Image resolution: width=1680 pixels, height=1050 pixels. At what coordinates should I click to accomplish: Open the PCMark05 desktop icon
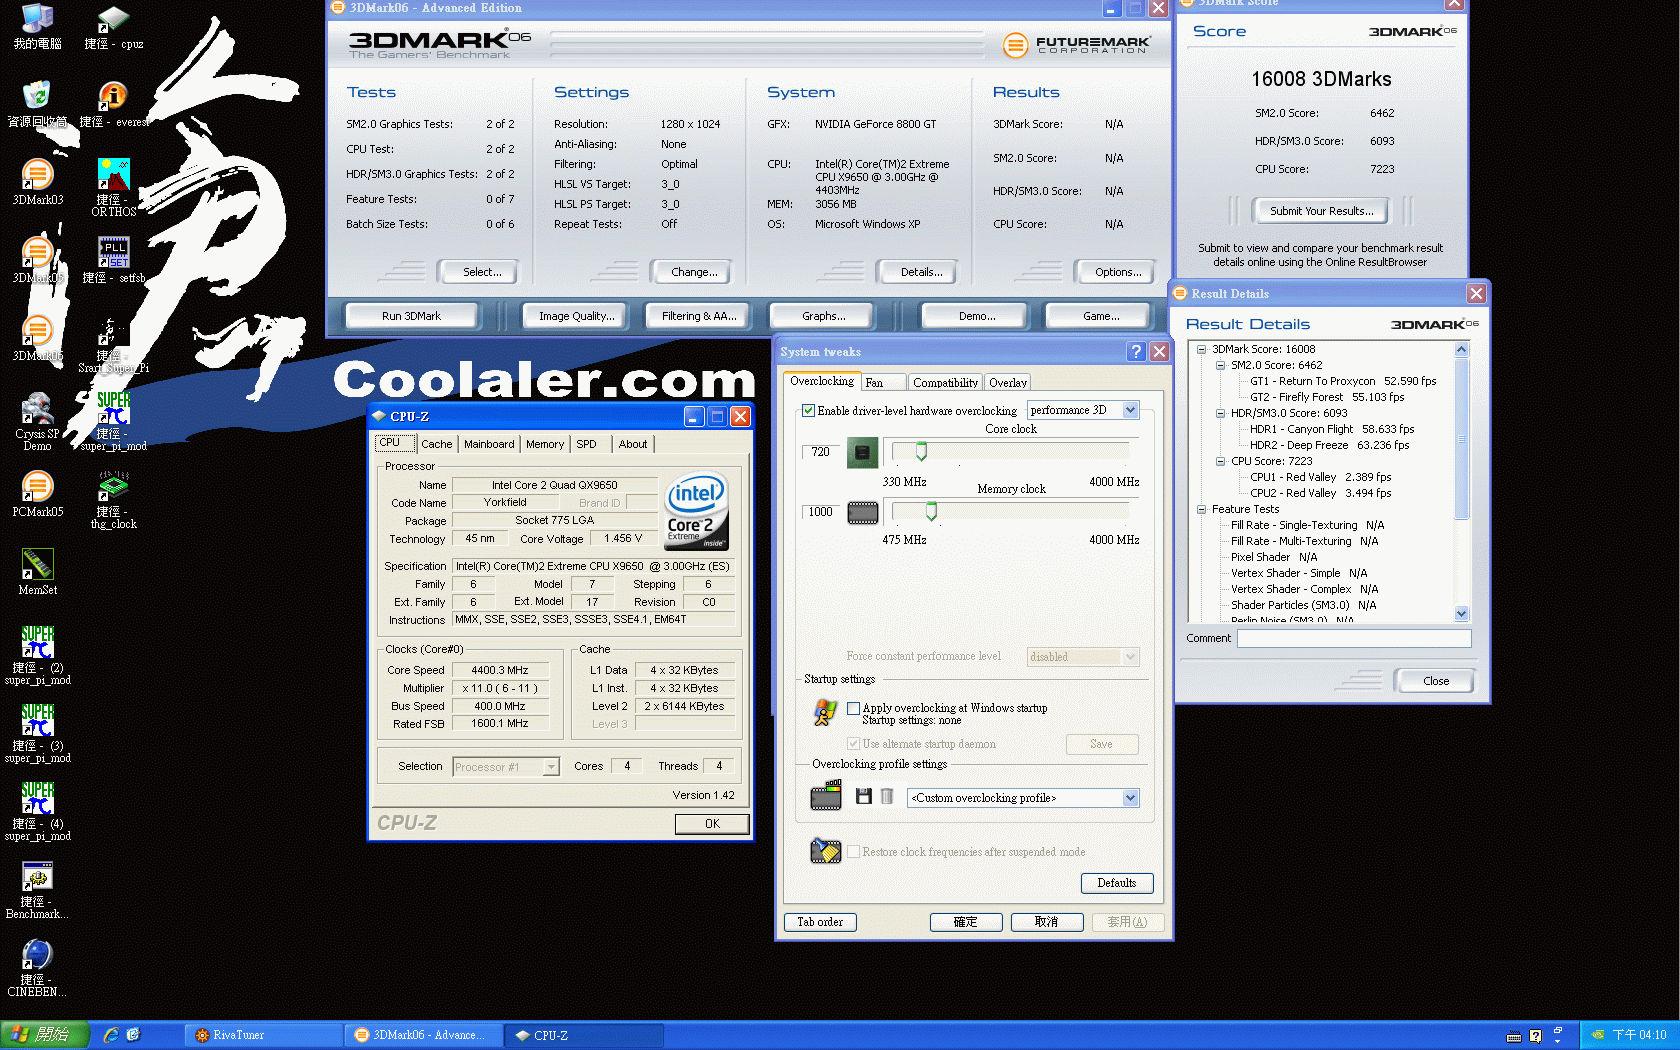click(x=37, y=494)
